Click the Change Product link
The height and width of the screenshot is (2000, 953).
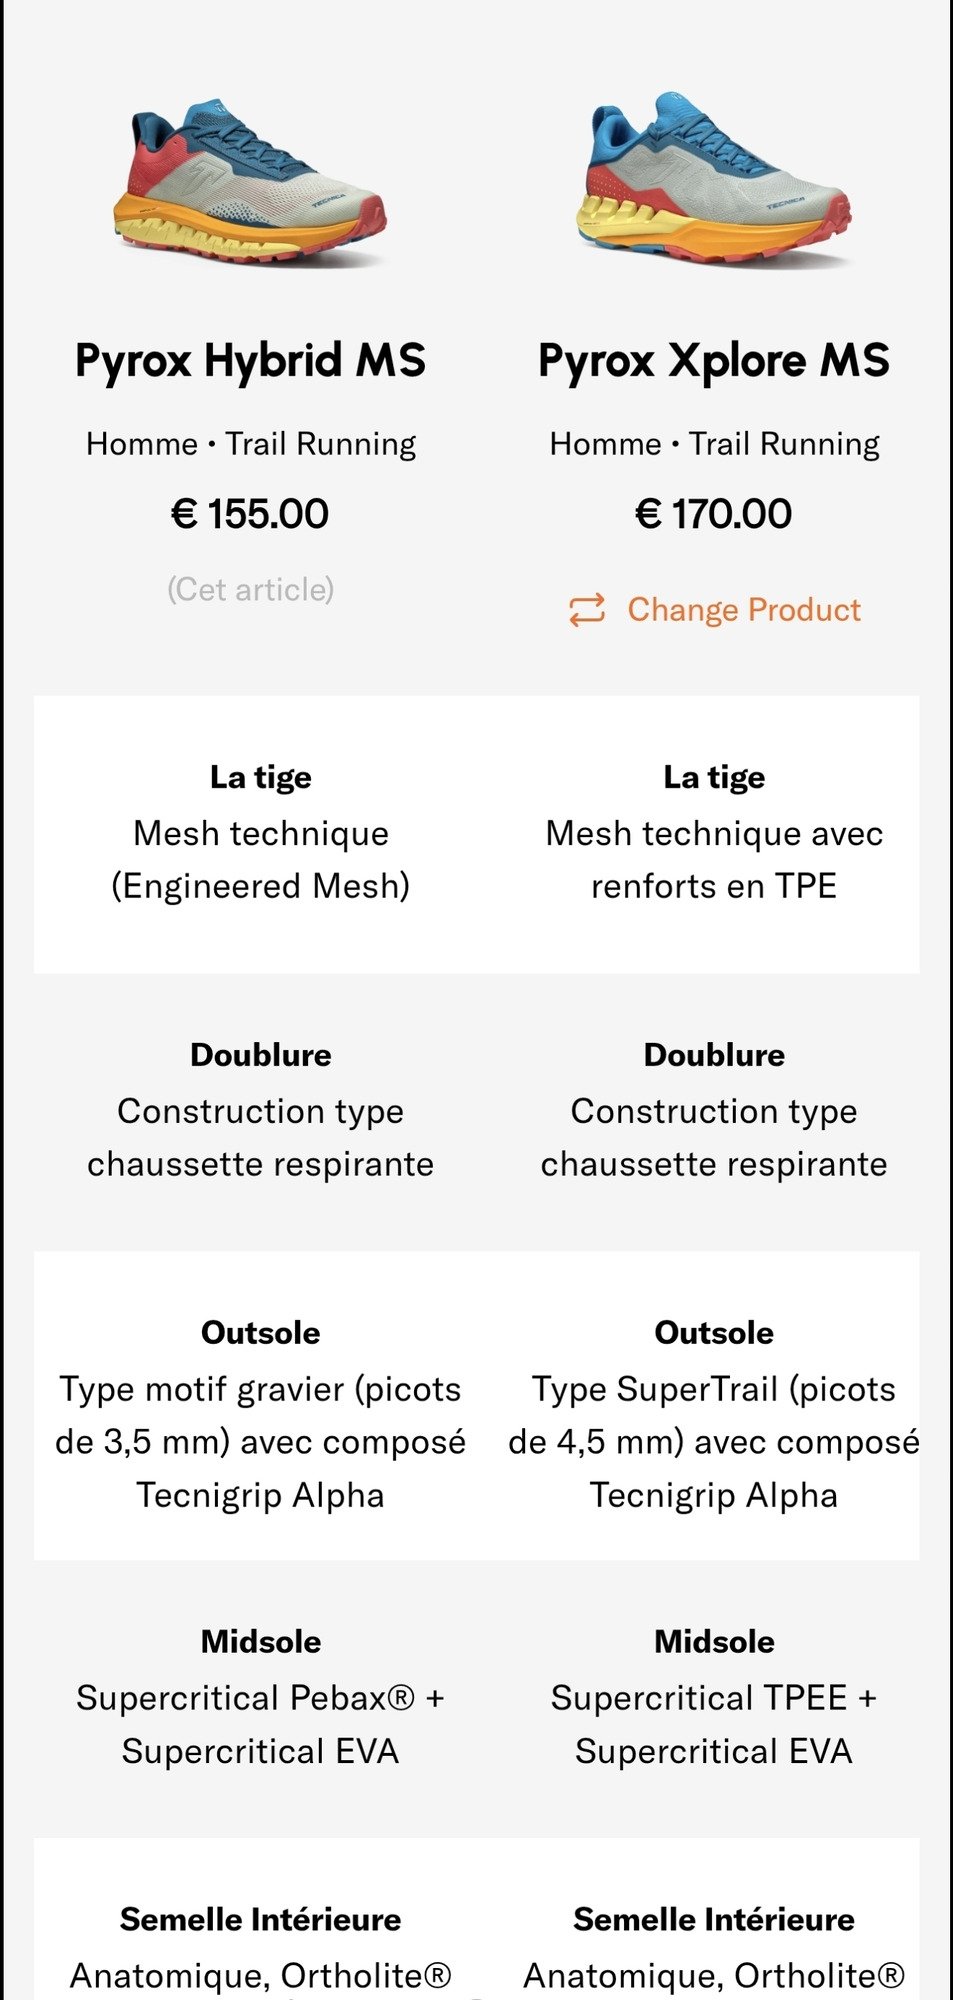coord(743,610)
